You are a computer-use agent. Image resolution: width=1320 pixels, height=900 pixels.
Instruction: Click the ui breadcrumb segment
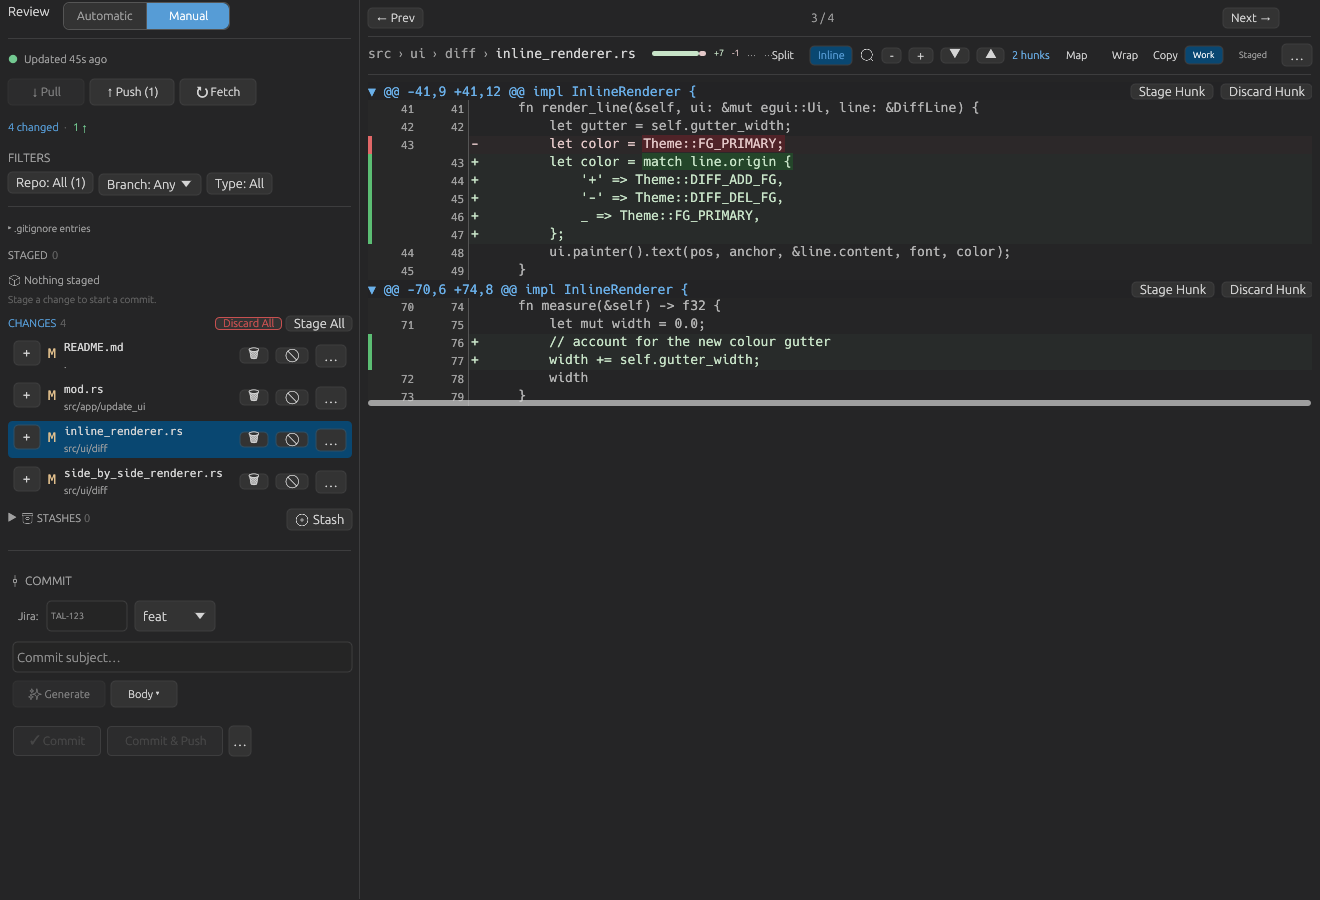417,54
